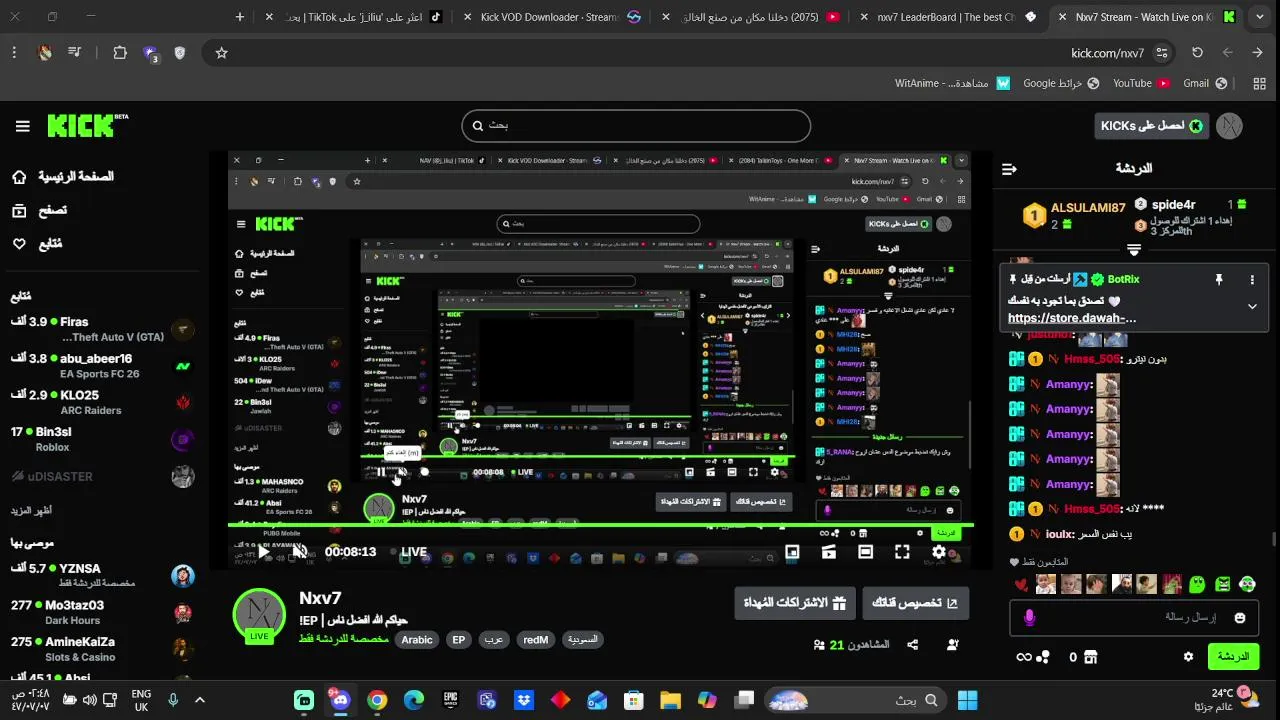Select the EP tag

tap(459, 640)
